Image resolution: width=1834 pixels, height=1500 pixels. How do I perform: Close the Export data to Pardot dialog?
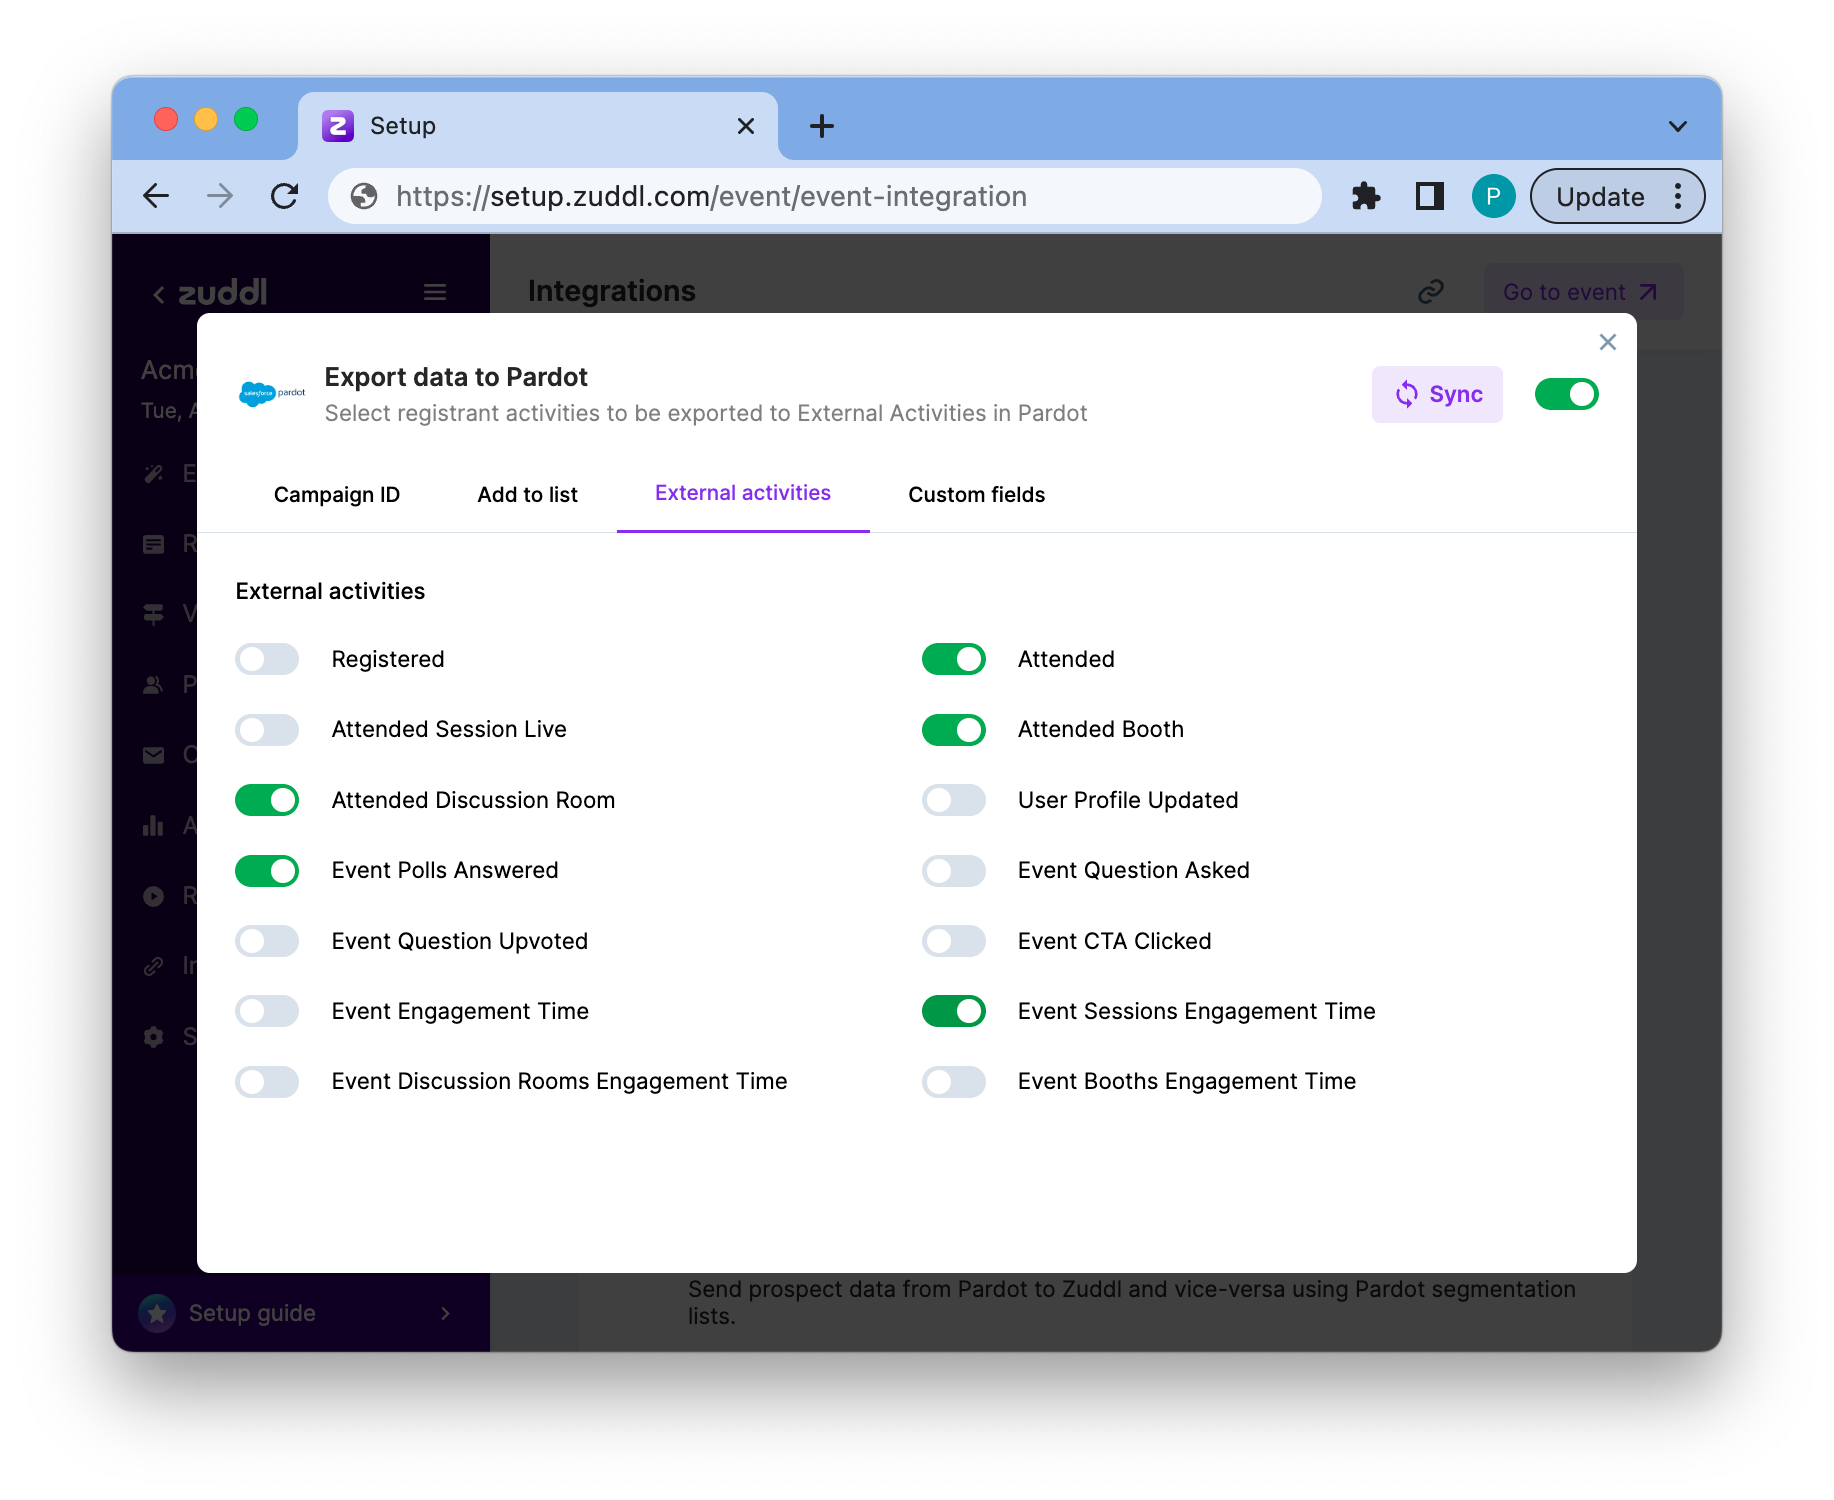tap(1608, 342)
